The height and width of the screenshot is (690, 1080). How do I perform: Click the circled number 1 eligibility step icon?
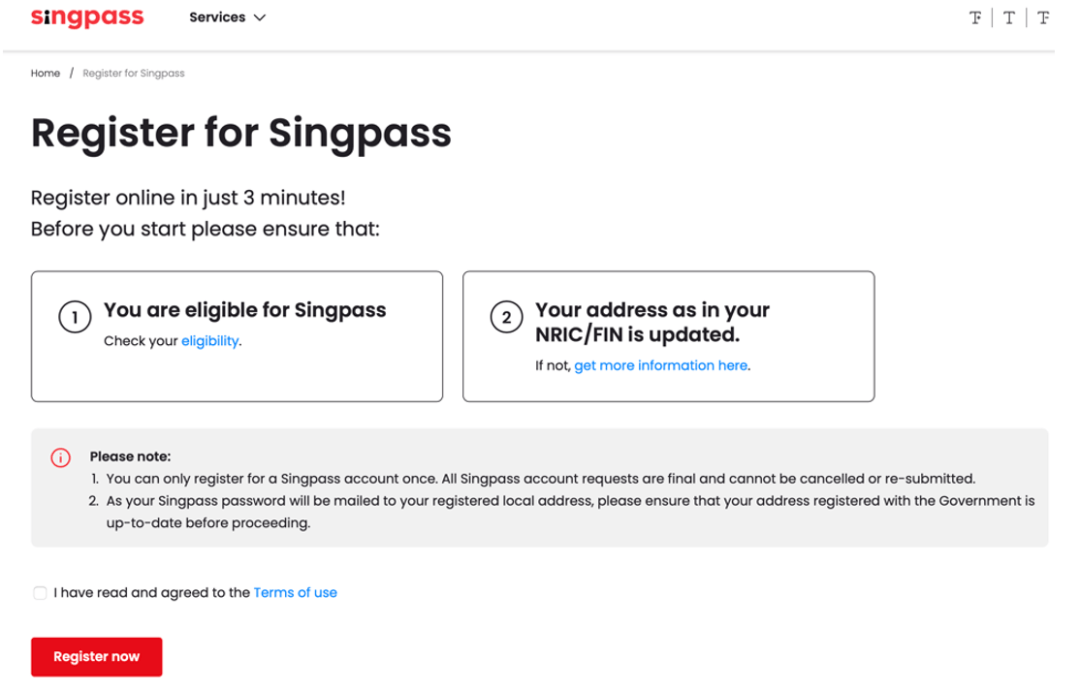[75, 317]
